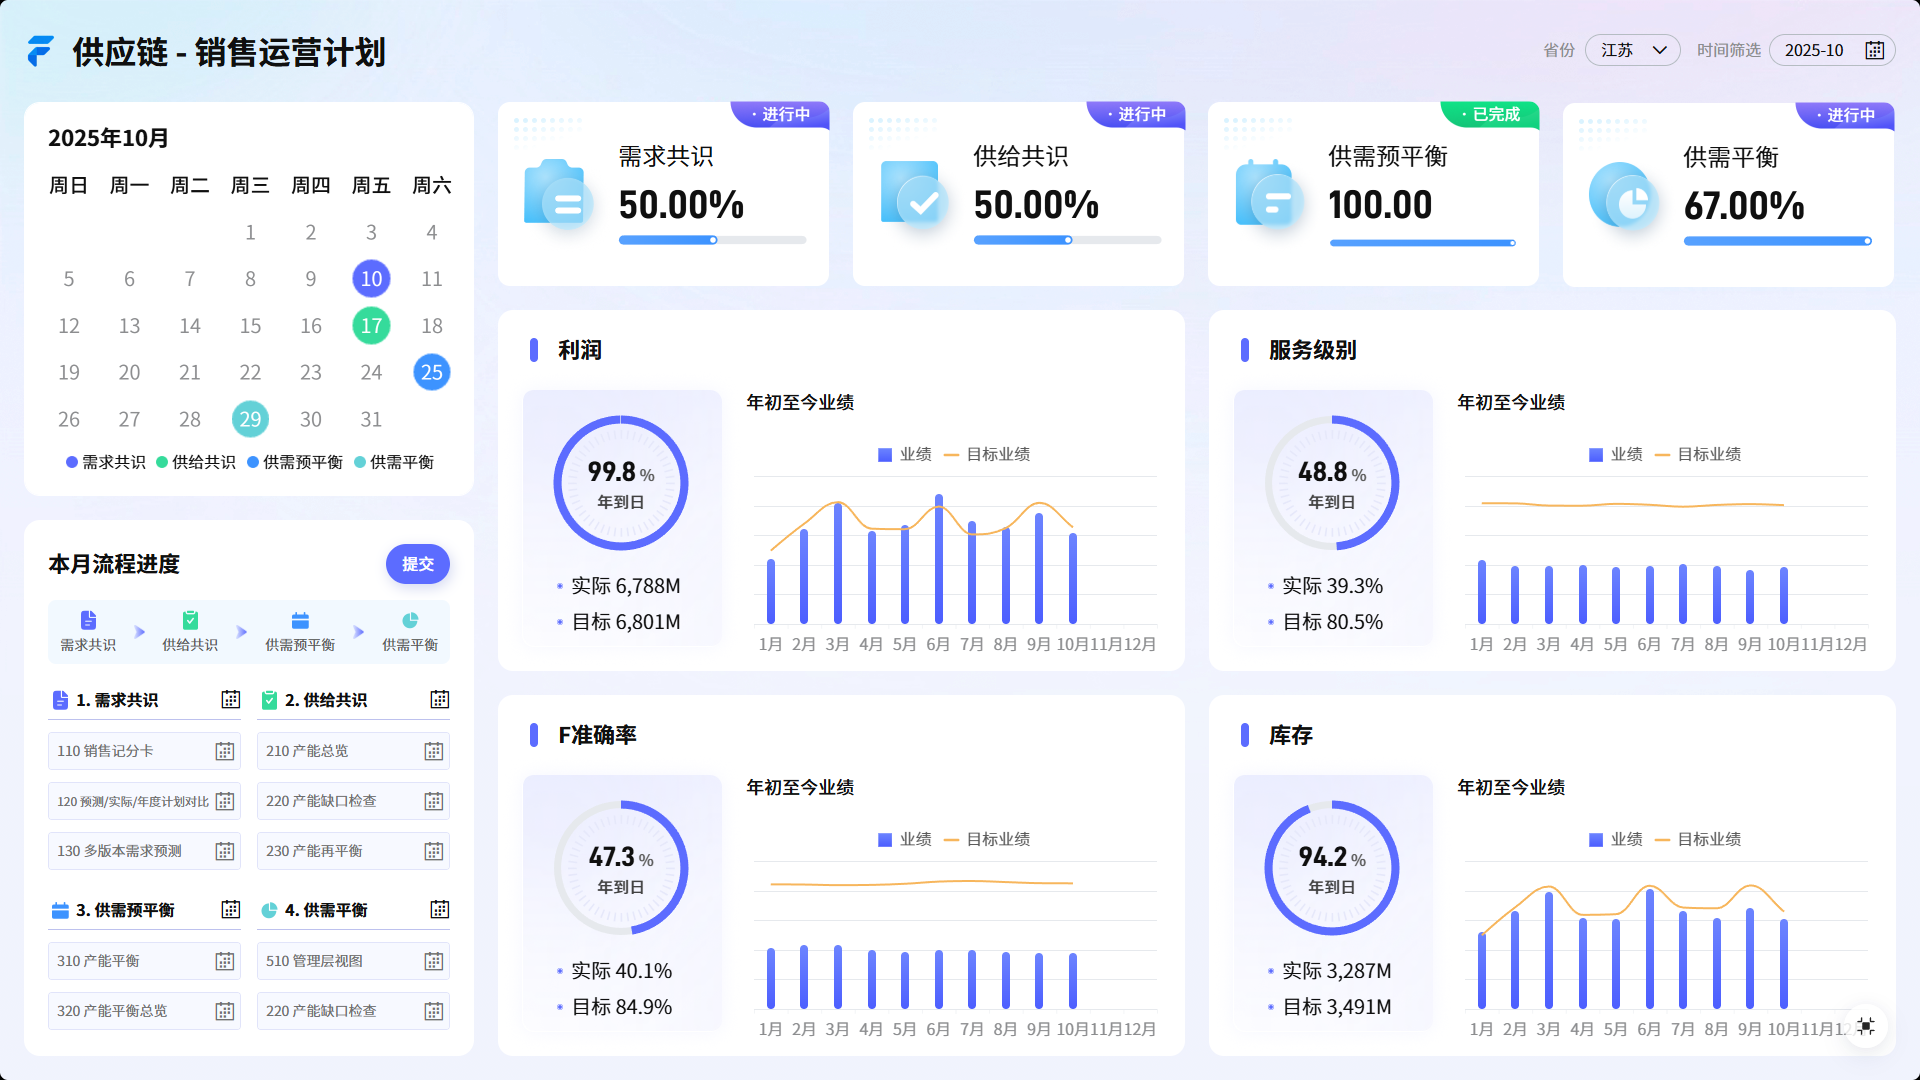This screenshot has width=1920, height=1080.
Task: Toggle 业绩 legend in 服务级别 chart
Action: (x=1616, y=454)
